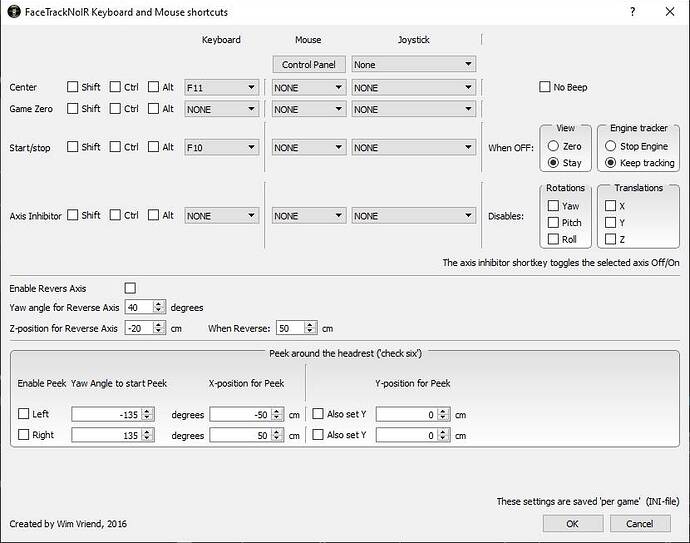This screenshot has width=690, height=543.
Task: Open the Start/stop mouse dropdown
Action: click(x=308, y=147)
